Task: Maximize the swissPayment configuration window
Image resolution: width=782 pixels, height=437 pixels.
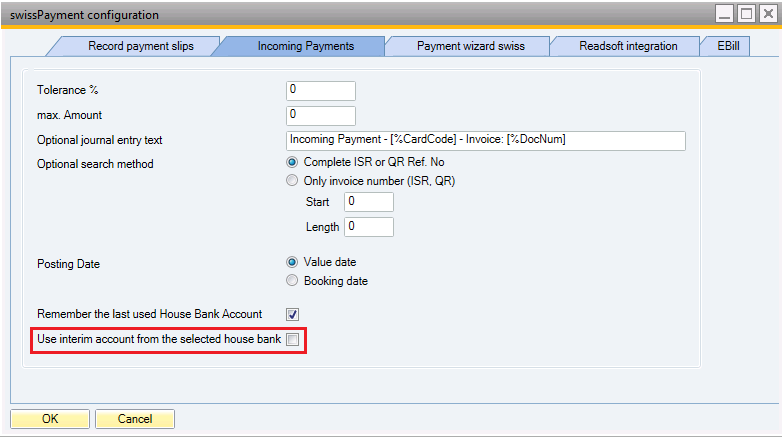Action: pos(747,13)
